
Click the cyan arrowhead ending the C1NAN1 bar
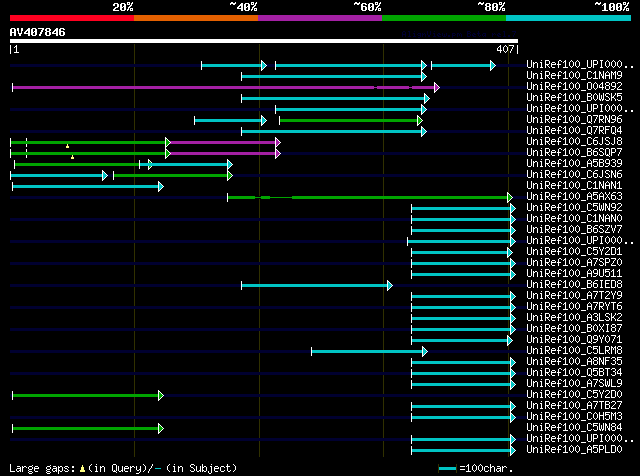click(161, 187)
